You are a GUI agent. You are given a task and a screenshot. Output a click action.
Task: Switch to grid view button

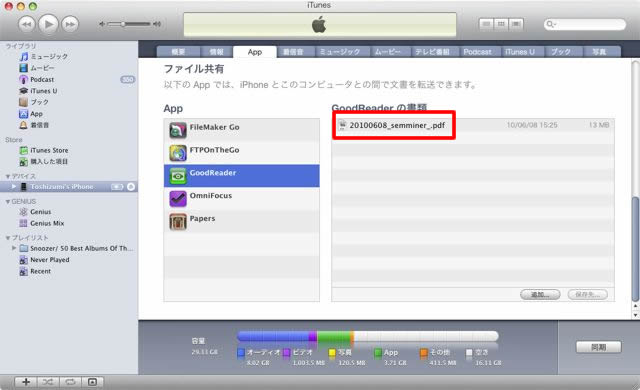pyautogui.click(x=501, y=24)
